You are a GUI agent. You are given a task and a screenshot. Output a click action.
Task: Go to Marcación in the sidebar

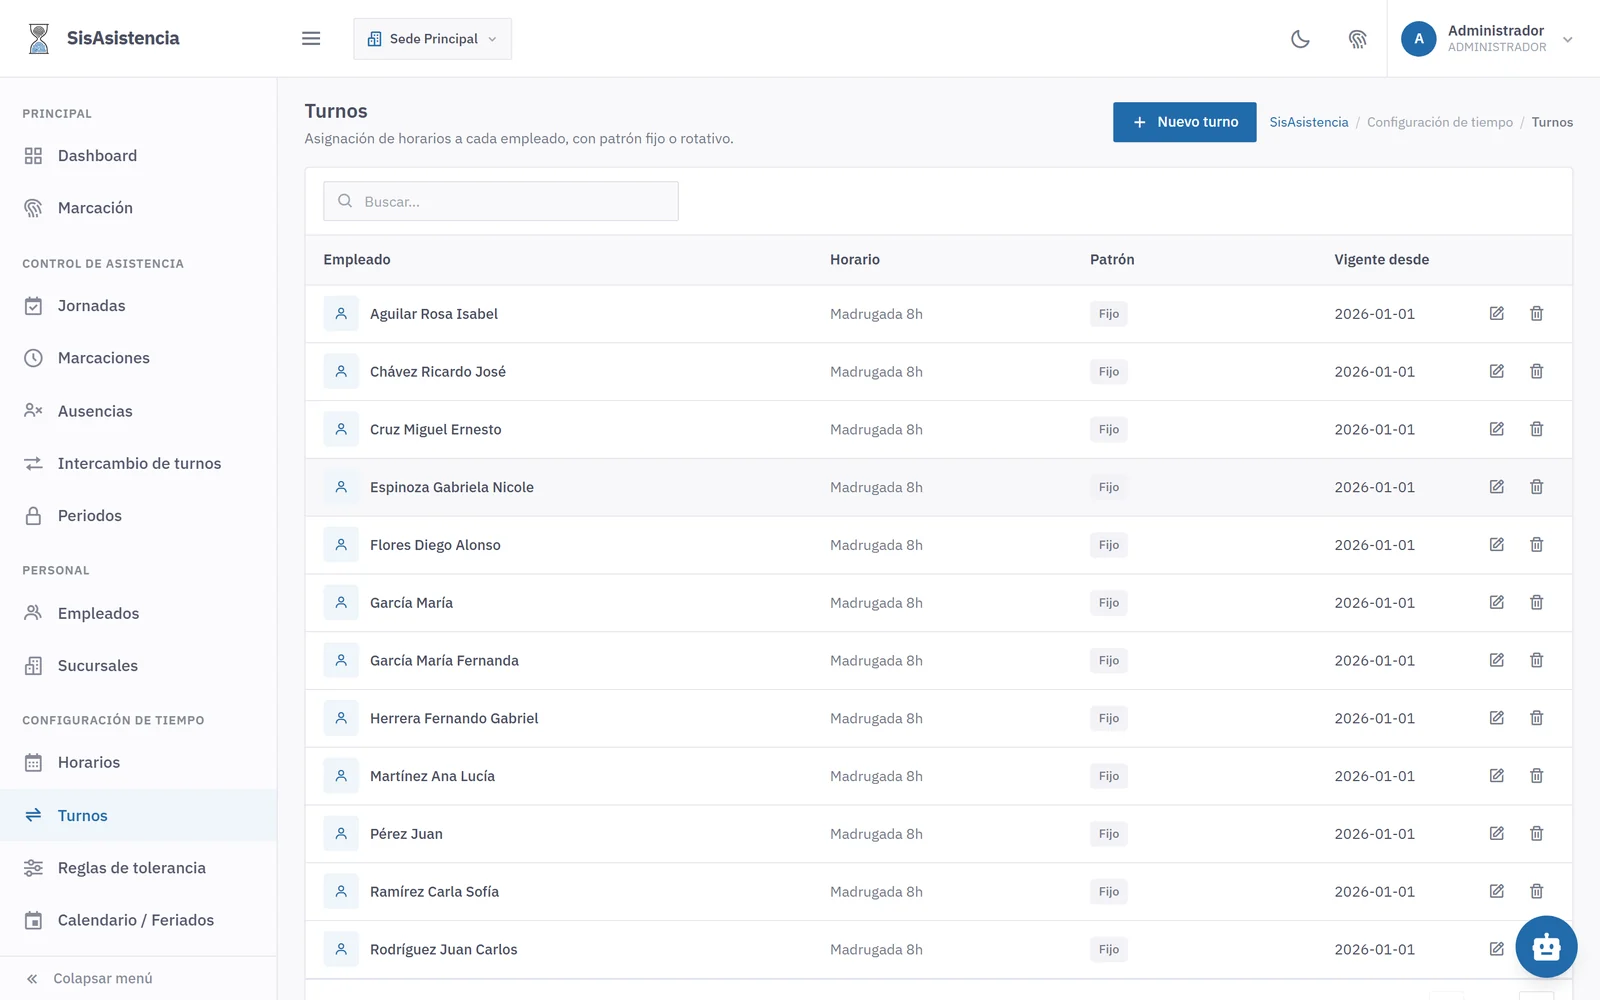[138, 208]
